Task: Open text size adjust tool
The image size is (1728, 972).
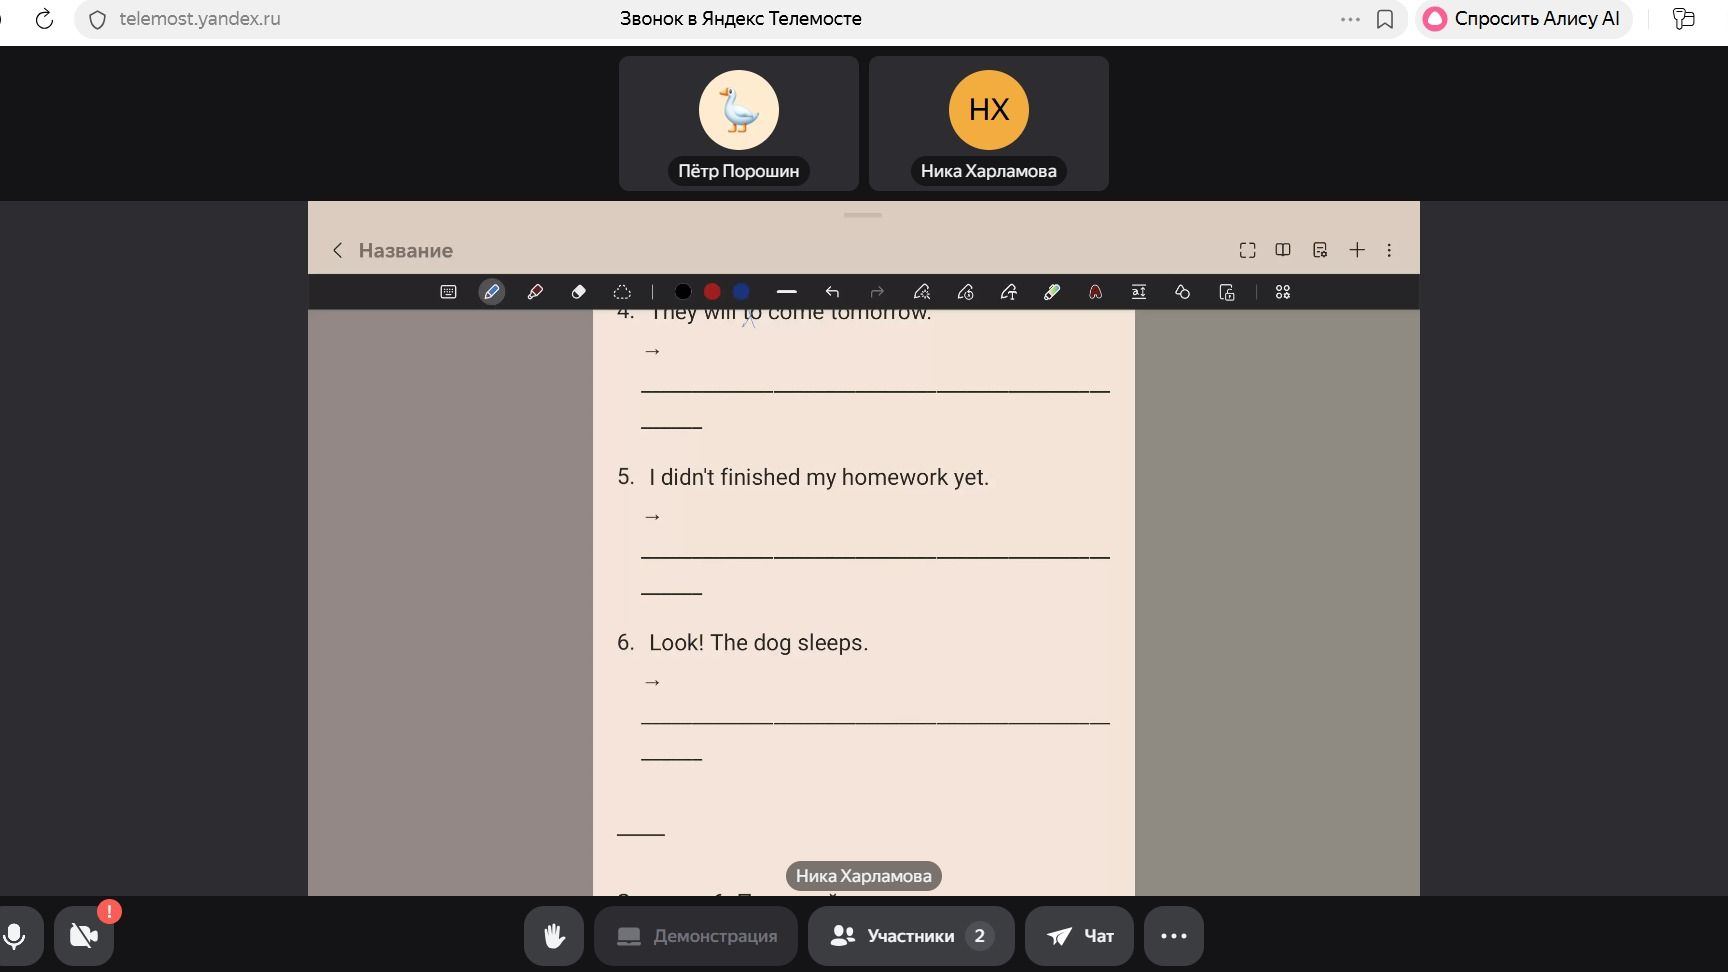Action: (x=1139, y=292)
